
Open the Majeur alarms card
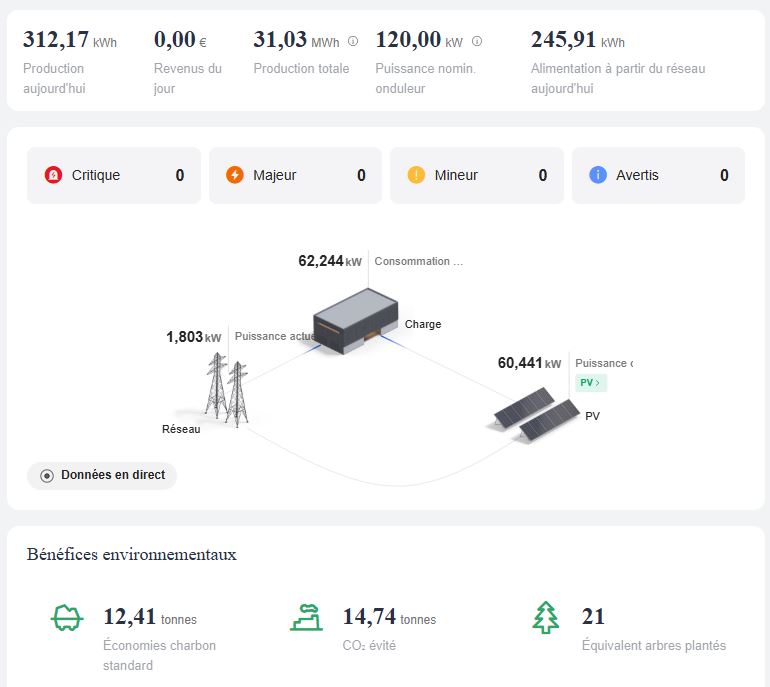(x=295, y=175)
